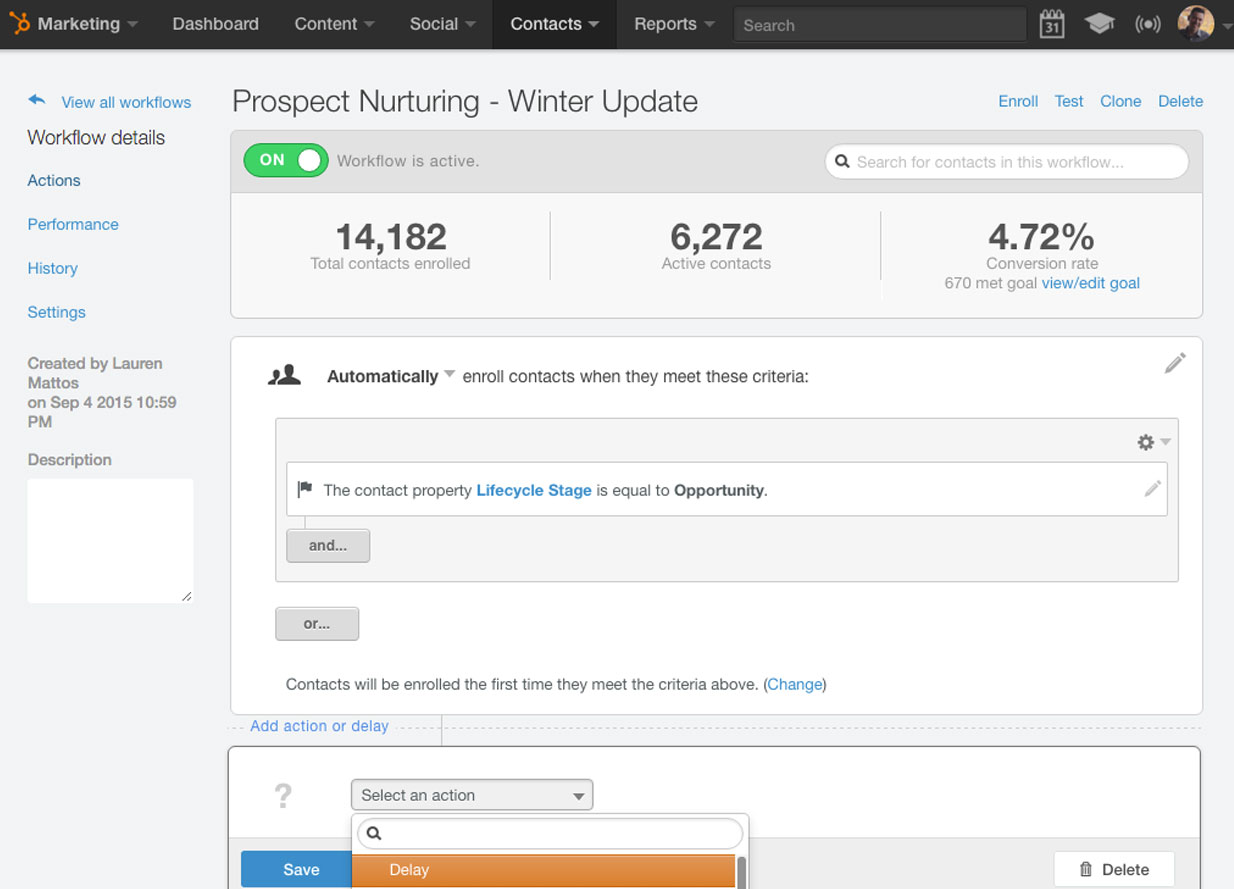The image size is (1234, 889).
Task: Click Add action or delay
Action: 319,726
